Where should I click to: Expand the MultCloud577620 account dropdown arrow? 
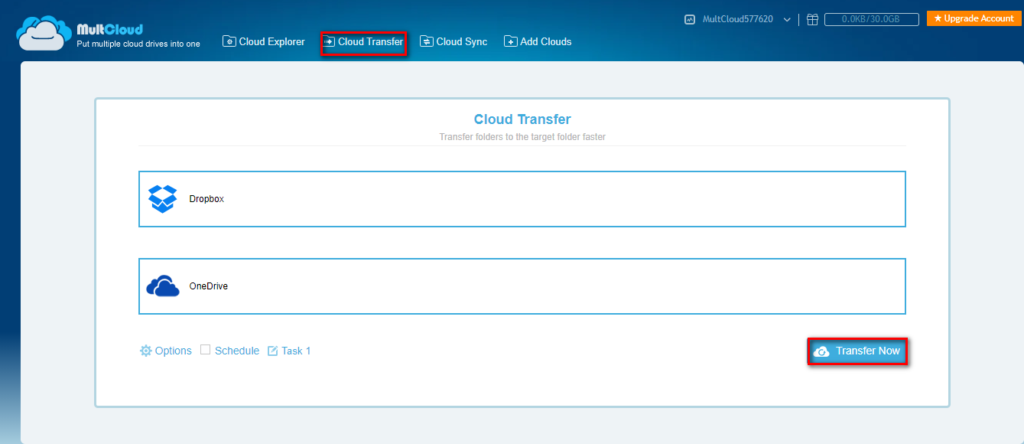(787, 19)
